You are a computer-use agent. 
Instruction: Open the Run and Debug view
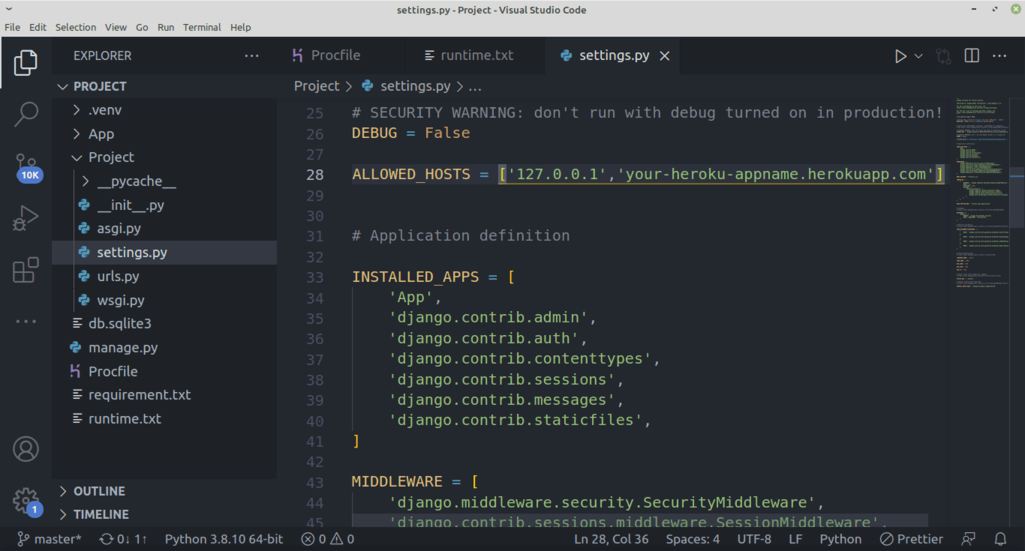[x=25, y=218]
